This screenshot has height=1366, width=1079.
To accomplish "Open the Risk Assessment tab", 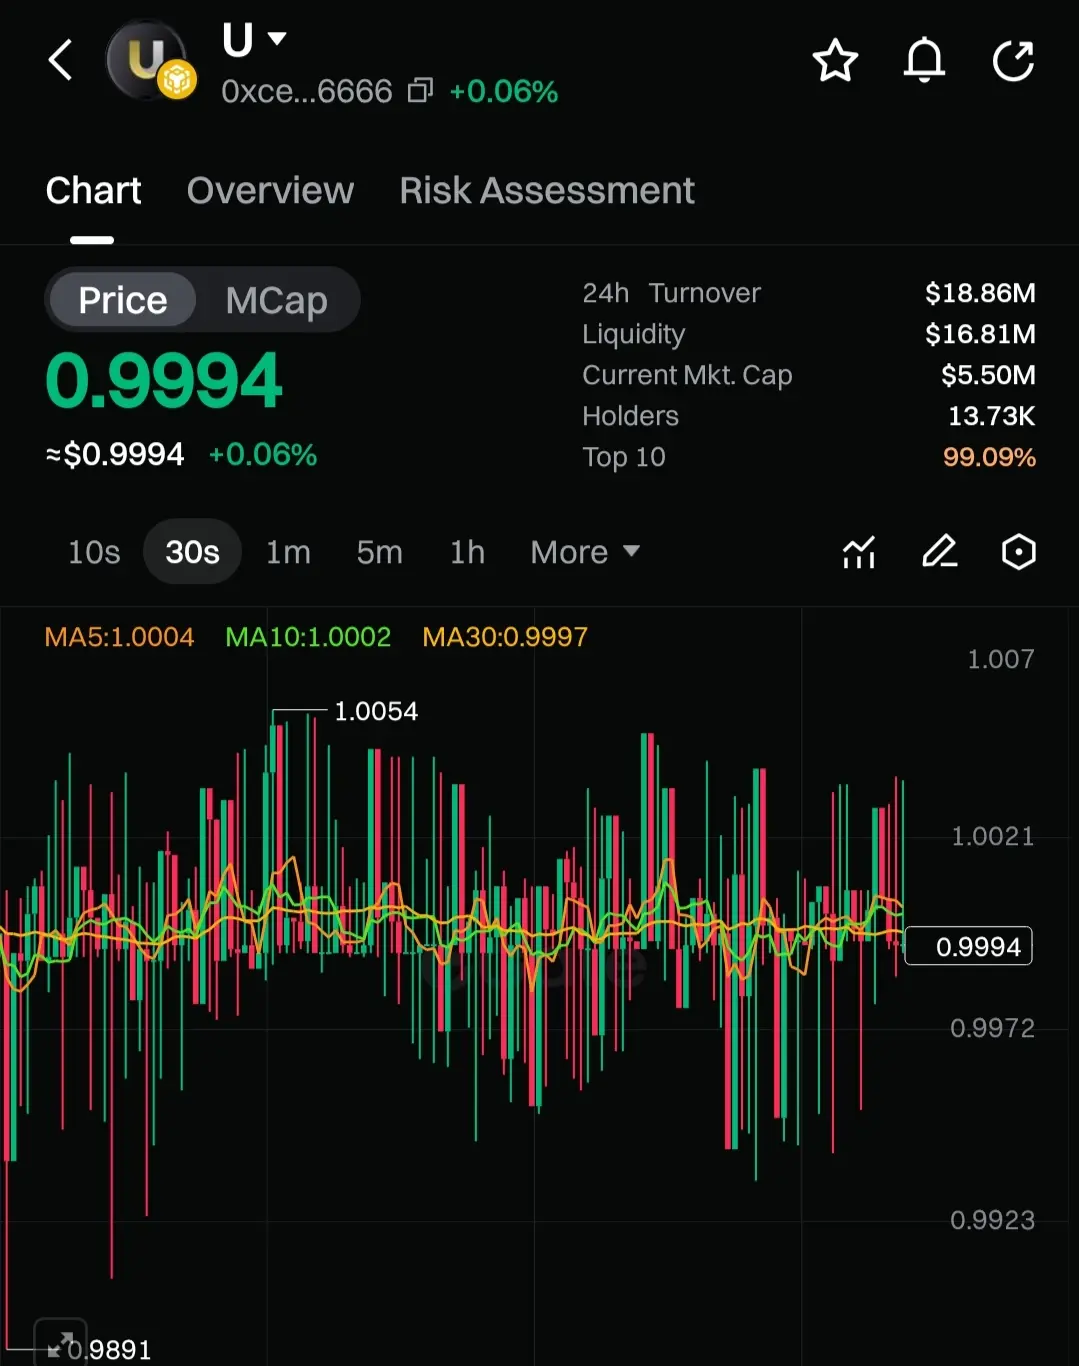I will tap(547, 190).
